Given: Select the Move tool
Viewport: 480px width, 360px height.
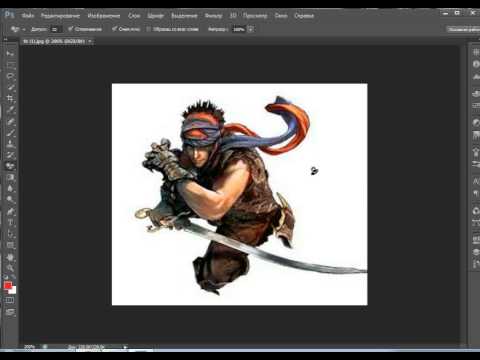Looking at the screenshot, I should tap(10, 53).
